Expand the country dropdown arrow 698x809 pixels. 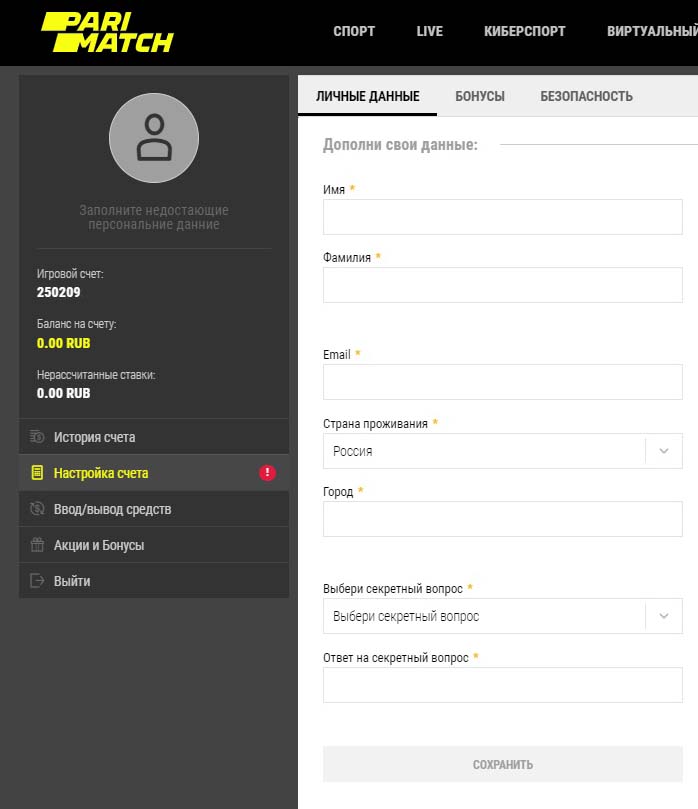(x=664, y=451)
